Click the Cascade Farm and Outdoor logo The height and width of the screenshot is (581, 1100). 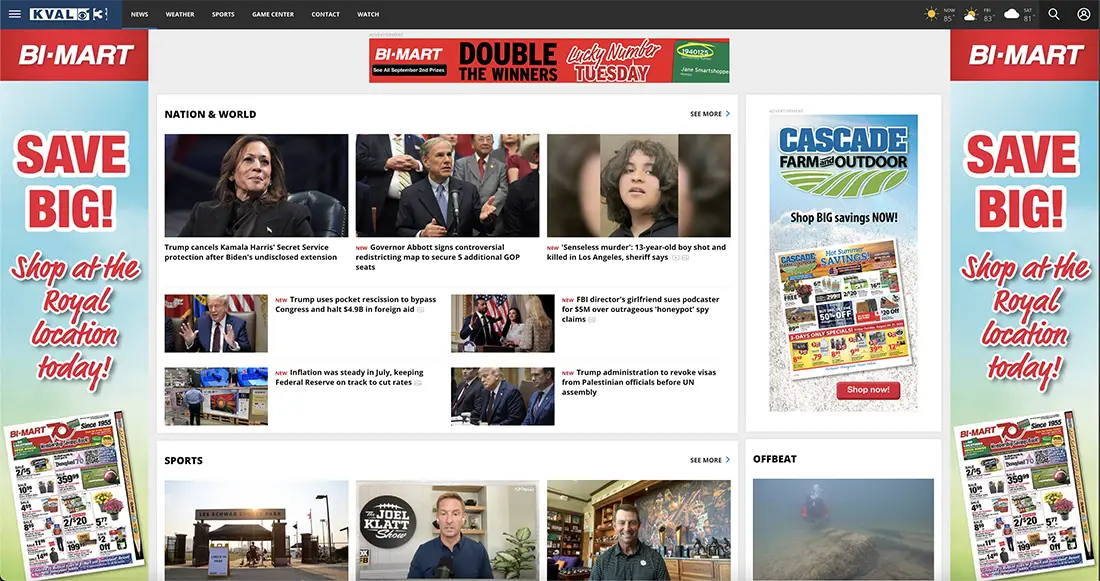click(x=843, y=161)
